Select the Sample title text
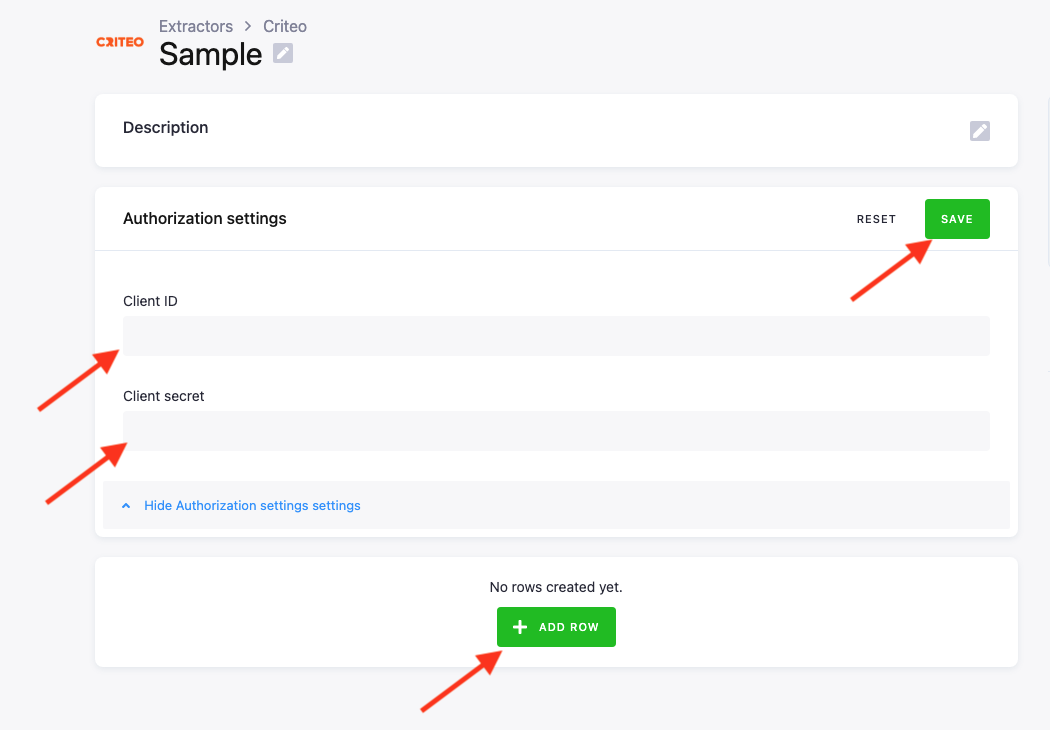Viewport: 1050px width, 730px height. tap(210, 54)
